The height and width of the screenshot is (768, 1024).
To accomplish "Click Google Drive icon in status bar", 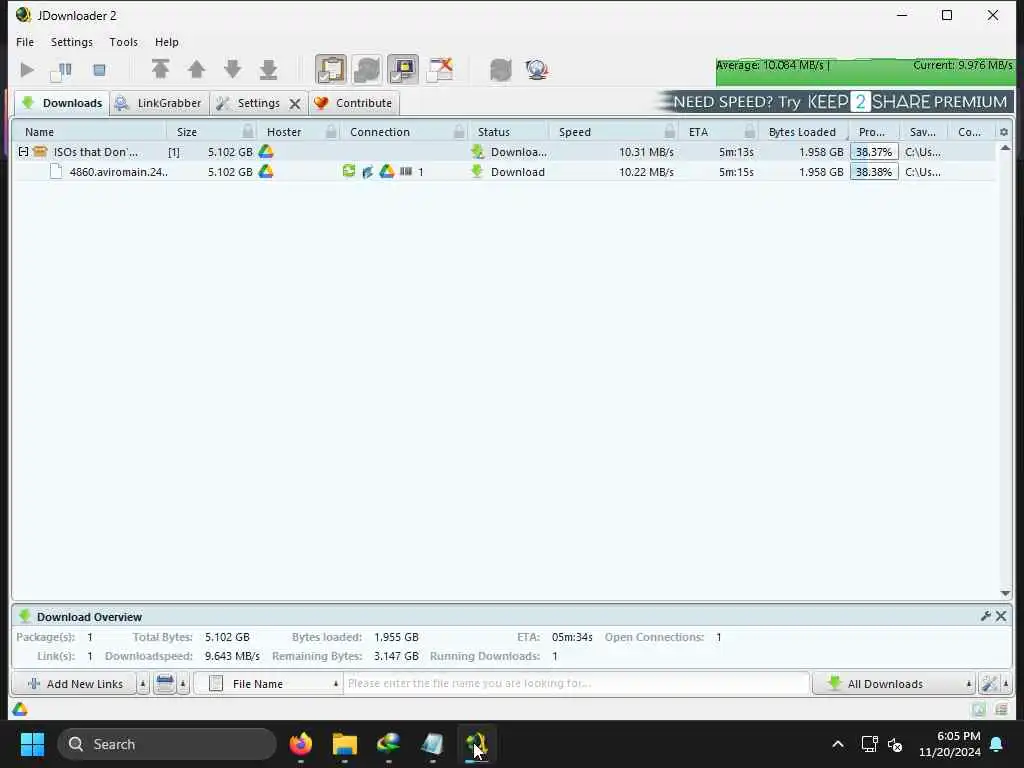I will pos(20,709).
